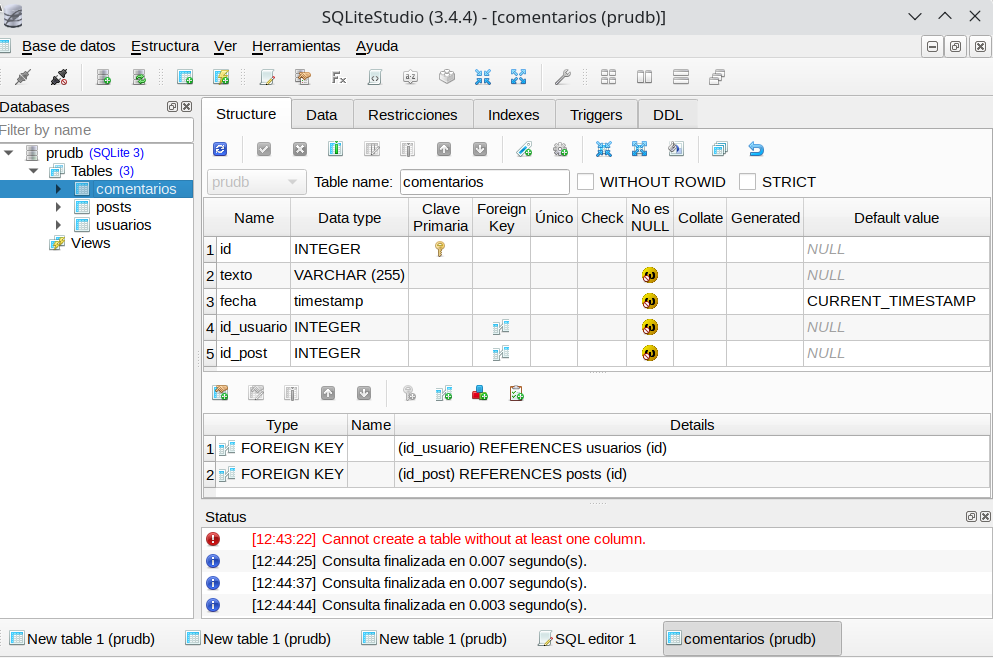Tick the STRICT checkbox
Image resolution: width=993 pixels, height=658 pixels.
(747, 182)
